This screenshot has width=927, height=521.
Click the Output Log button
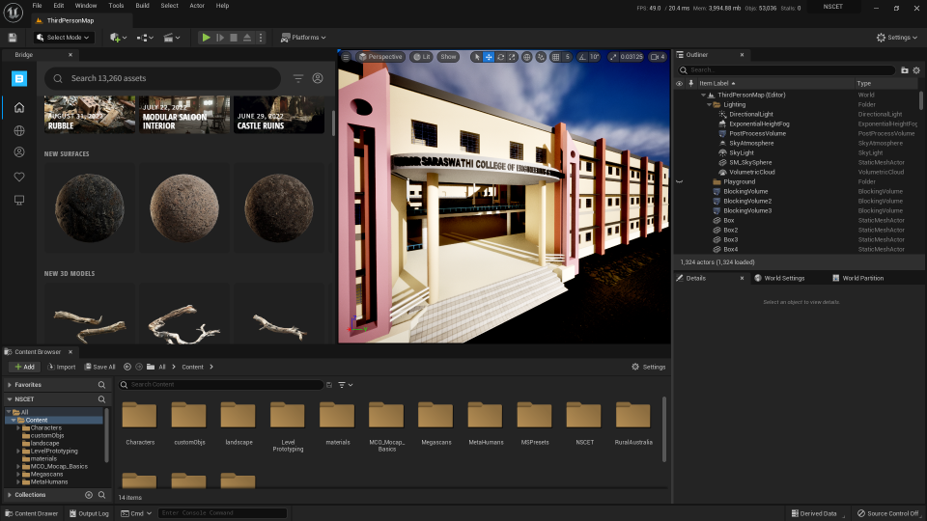[x=89, y=513]
